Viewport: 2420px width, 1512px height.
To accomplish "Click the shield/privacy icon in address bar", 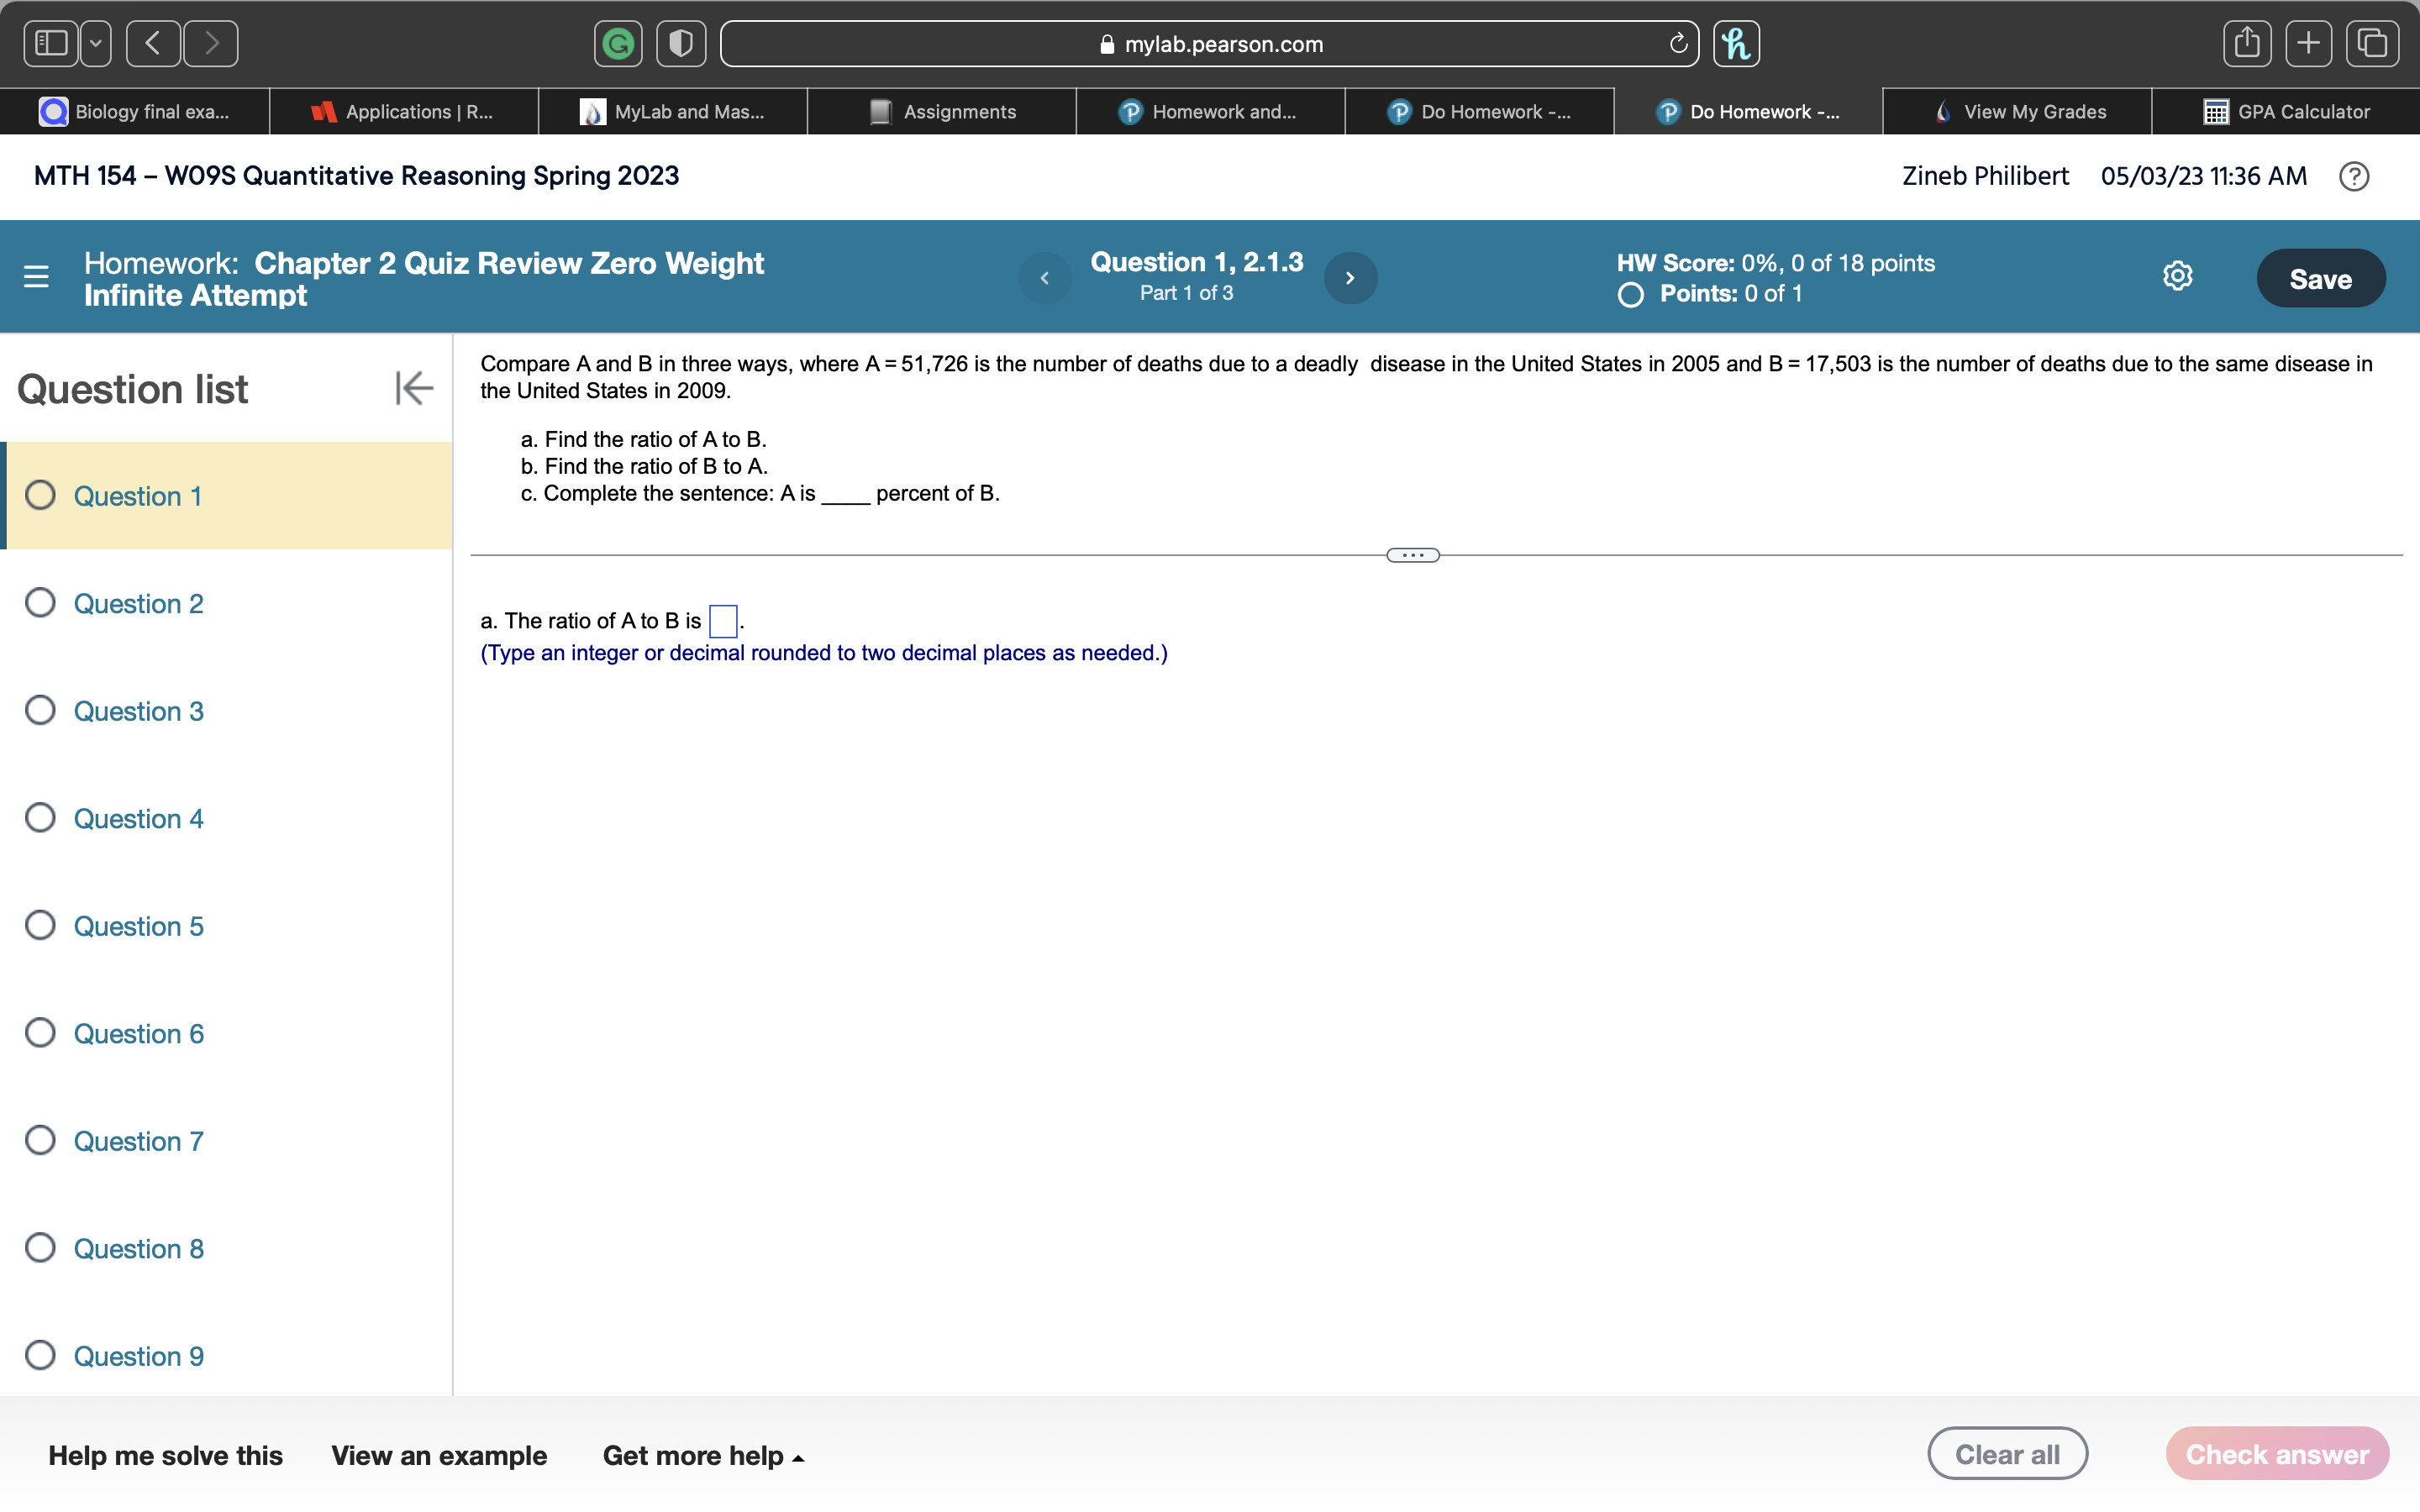I will [x=680, y=42].
